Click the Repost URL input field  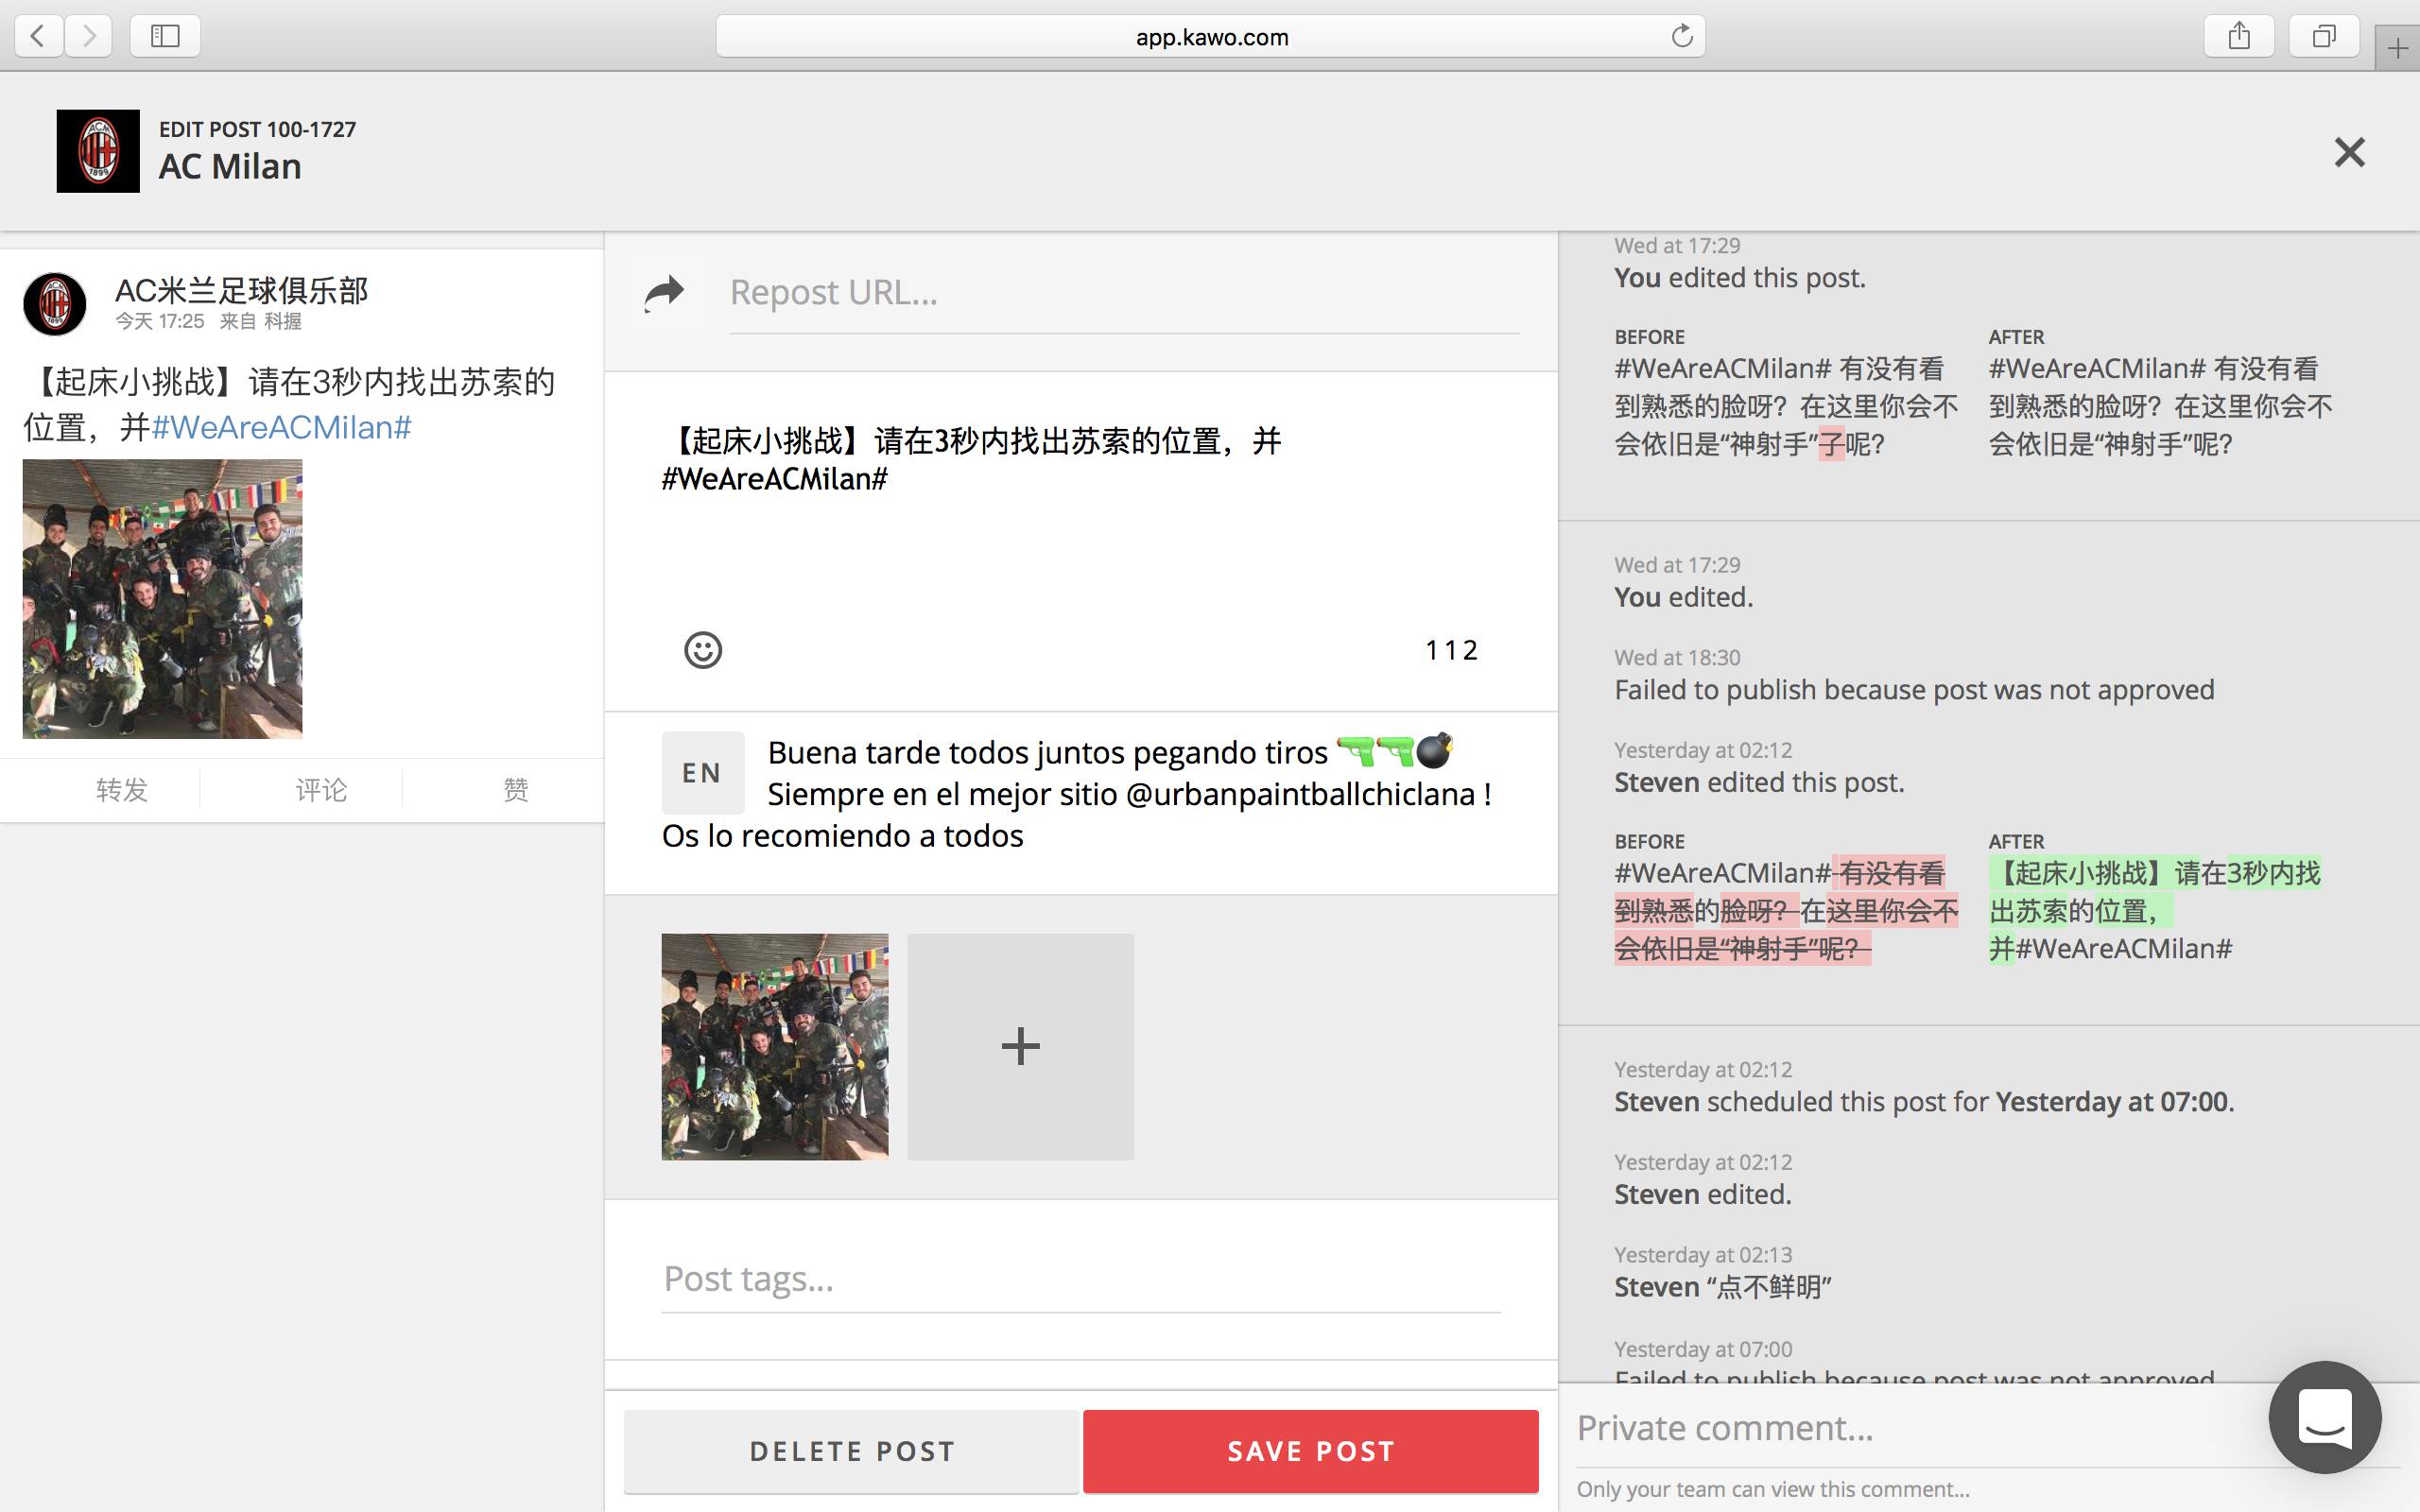[x=1123, y=293]
